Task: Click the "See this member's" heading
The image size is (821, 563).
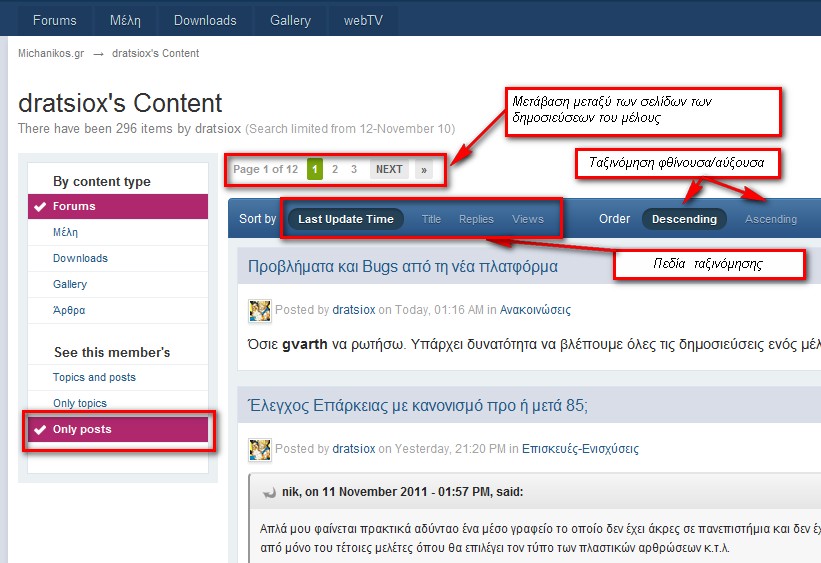Action: 112,352
